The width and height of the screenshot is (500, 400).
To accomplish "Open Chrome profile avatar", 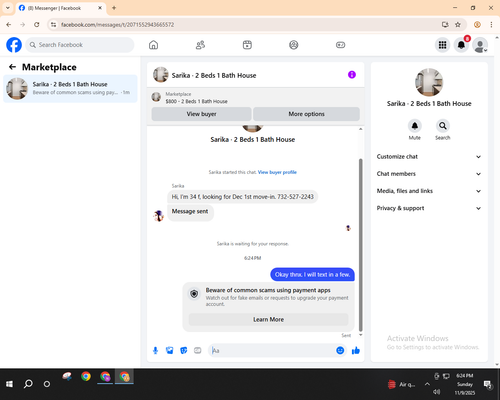I will click(477, 25).
